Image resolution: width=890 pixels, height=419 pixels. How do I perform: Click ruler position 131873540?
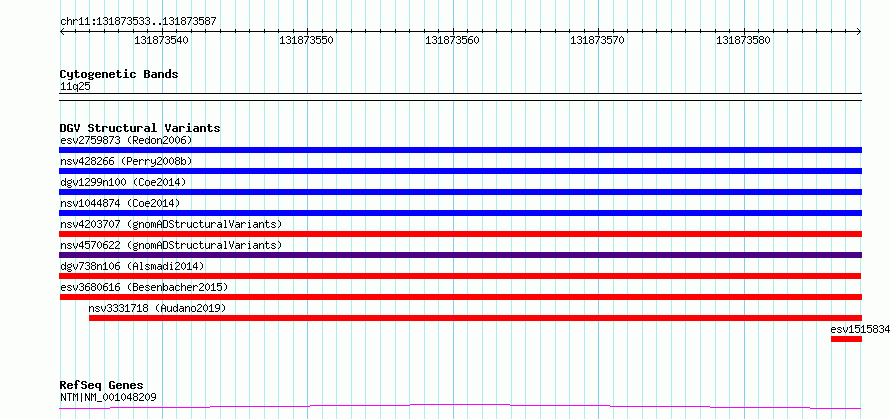coord(162,41)
